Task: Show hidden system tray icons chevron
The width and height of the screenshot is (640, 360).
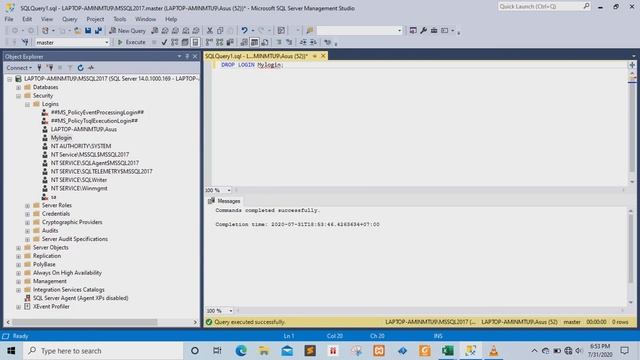Action: click(534, 351)
